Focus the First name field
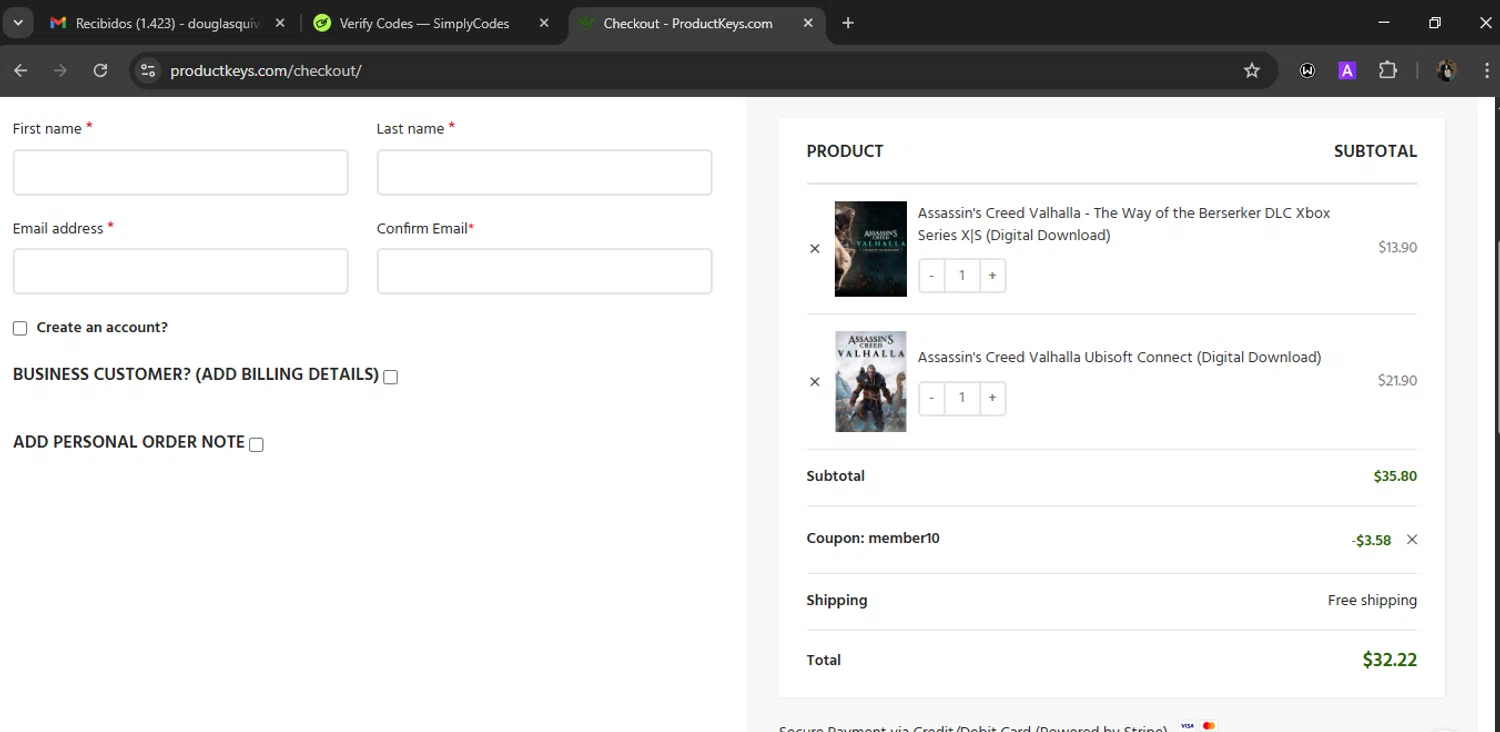Image resolution: width=1500 pixels, height=732 pixels. click(181, 173)
